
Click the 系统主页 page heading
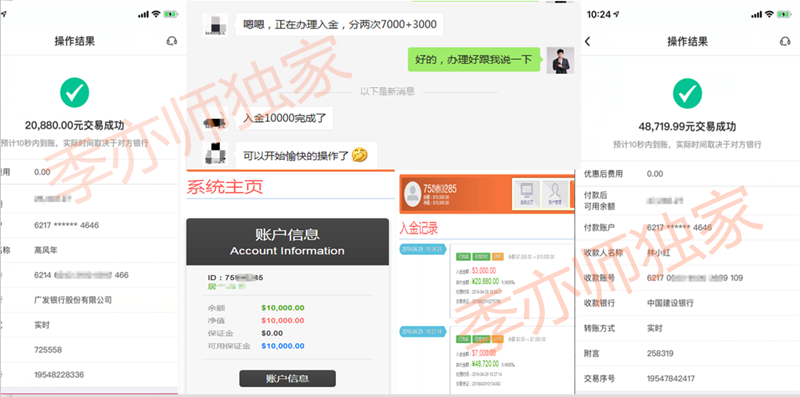tap(224, 187)
